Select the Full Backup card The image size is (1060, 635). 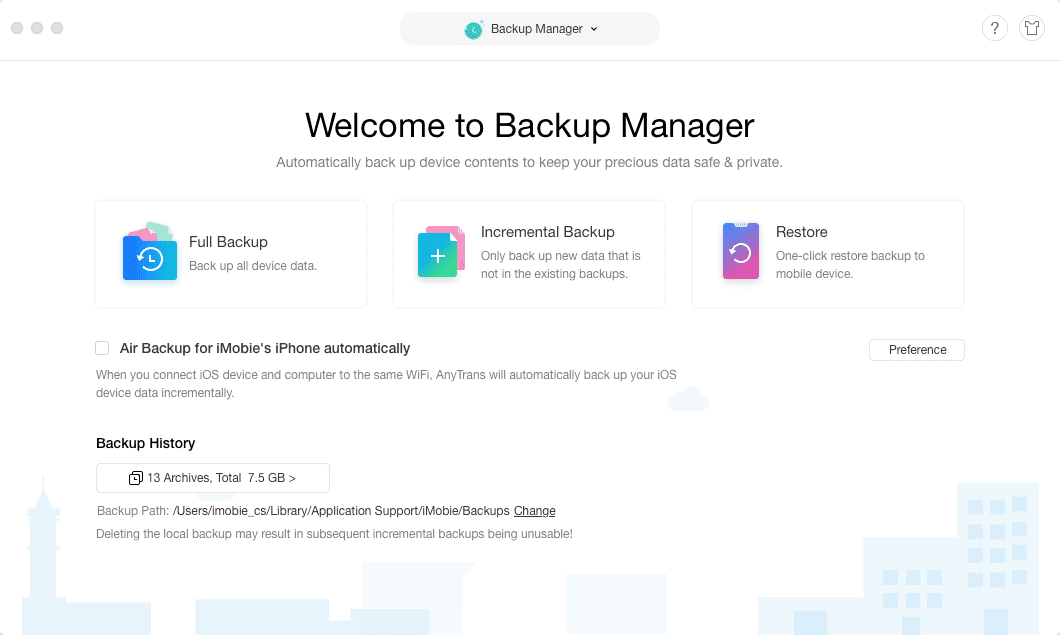coord(231,253)
